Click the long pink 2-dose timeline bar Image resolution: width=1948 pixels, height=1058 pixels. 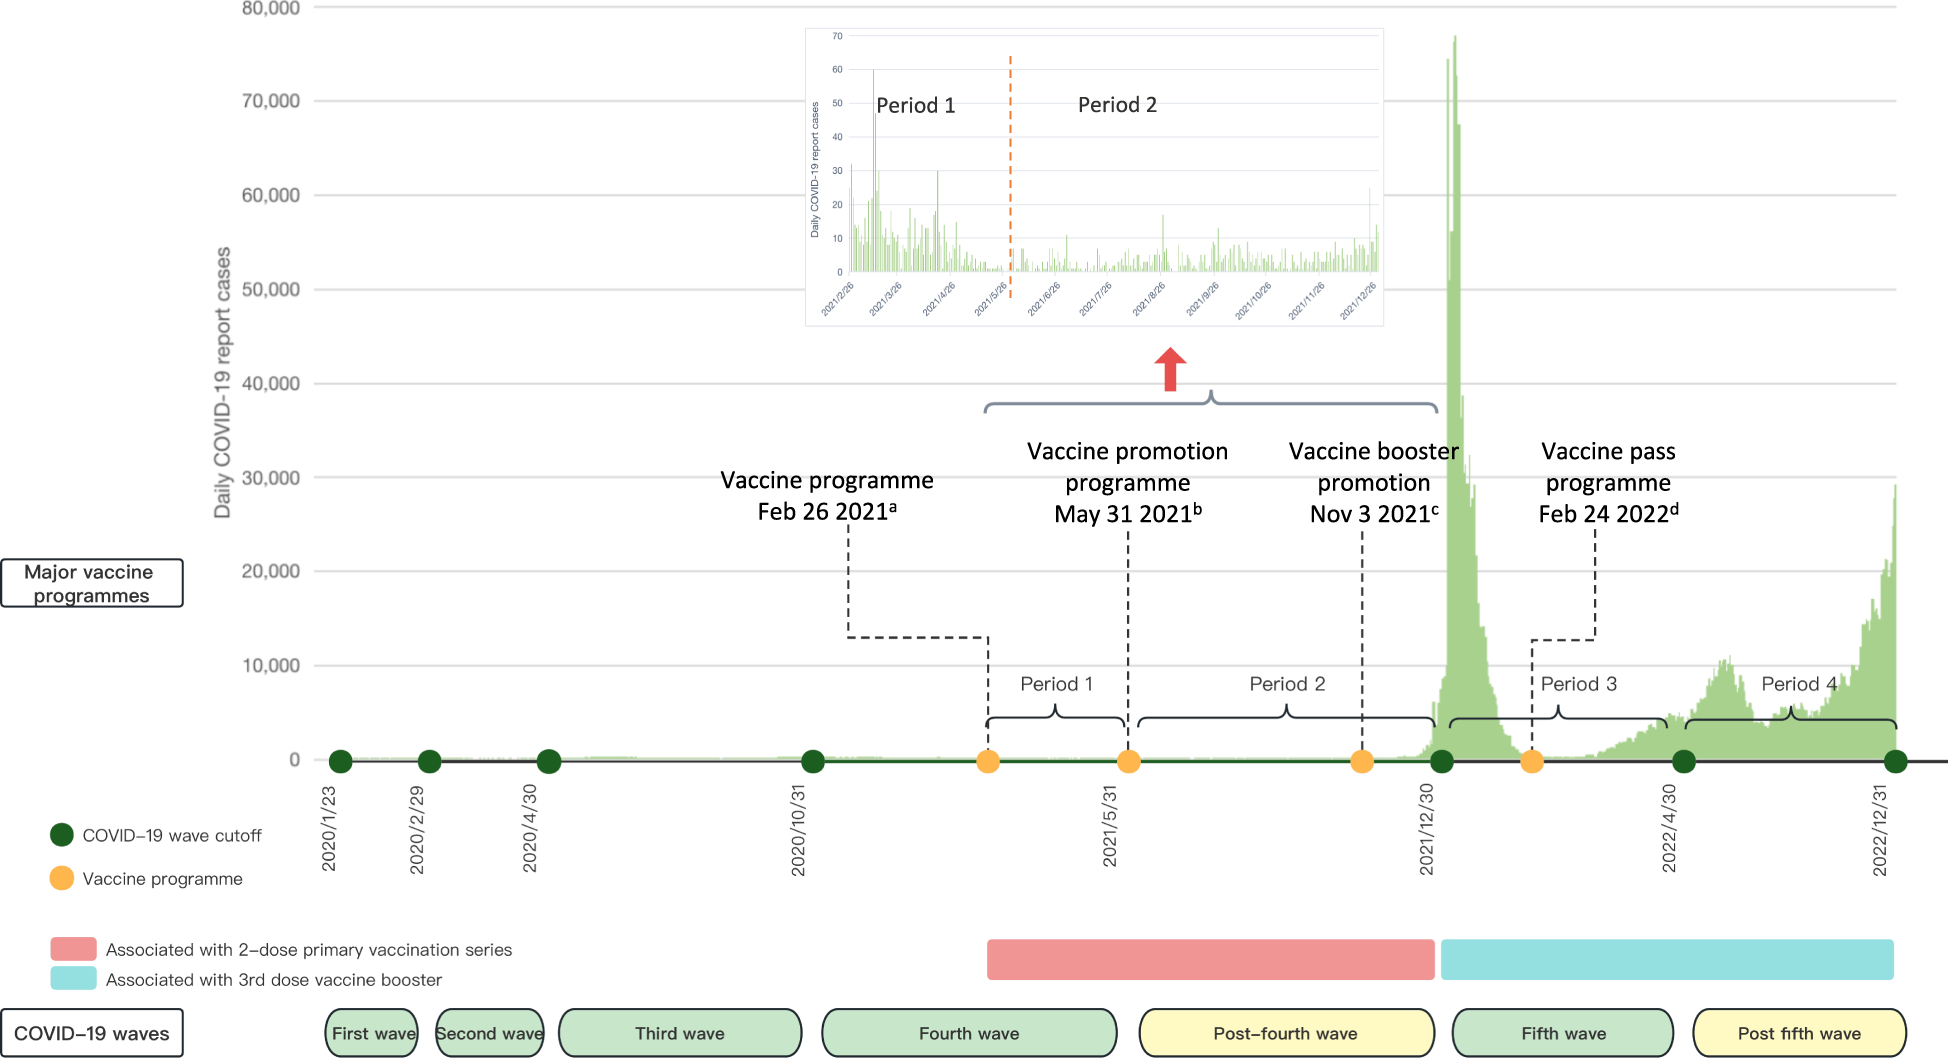point(1211,959)
